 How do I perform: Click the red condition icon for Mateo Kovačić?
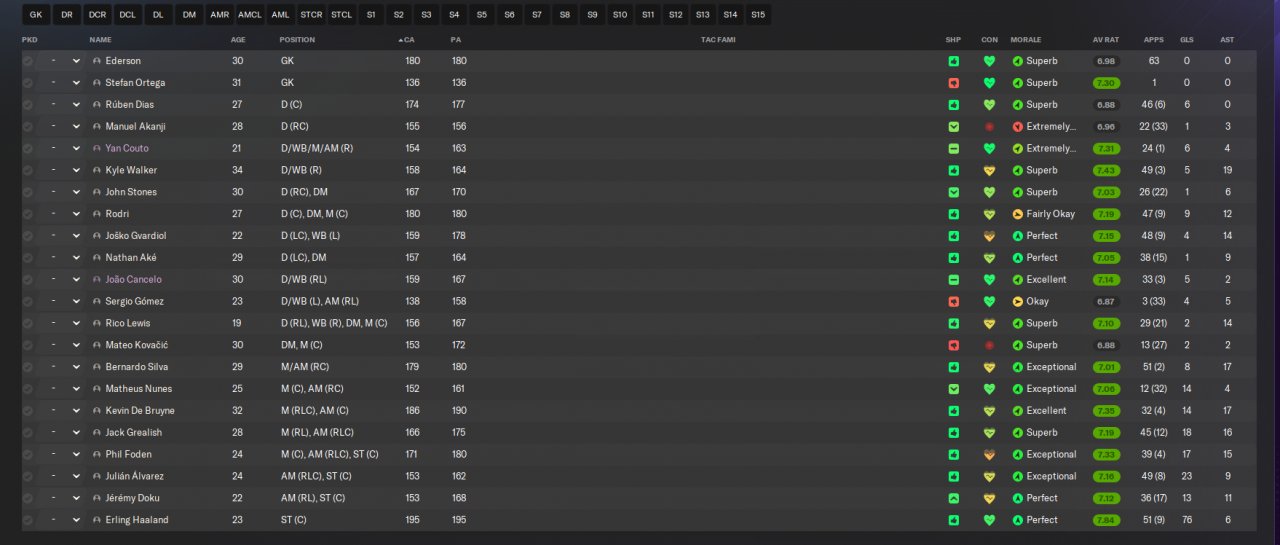click(x=989, y=345)
